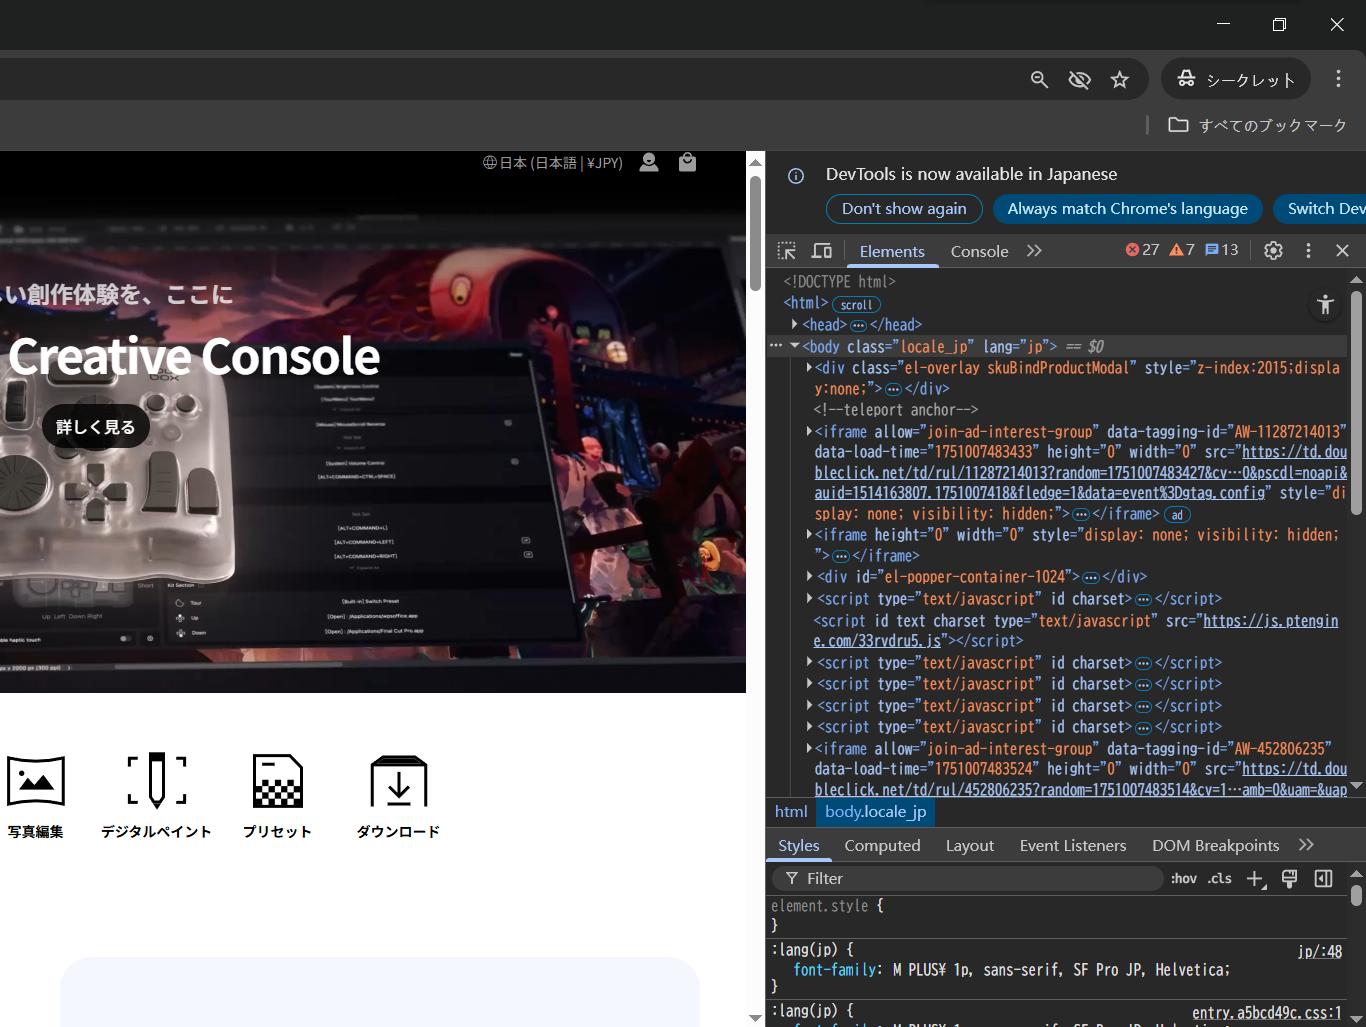Viewport: 1366px width, 1027px height.
Task: Click Always match Chrome's language
Action: (x=1127, y=208)
